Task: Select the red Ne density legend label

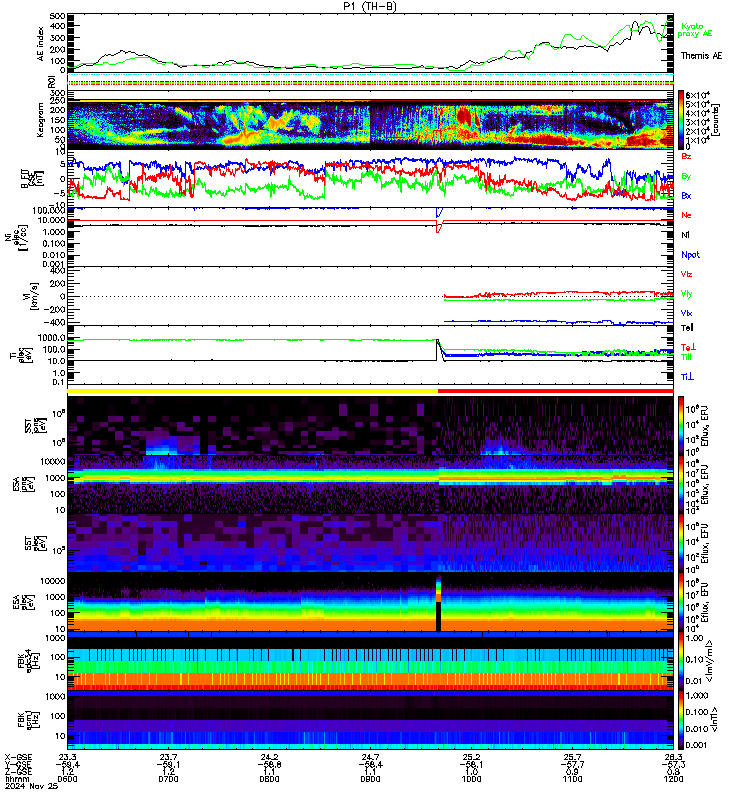Action: (x=686, y=215)
